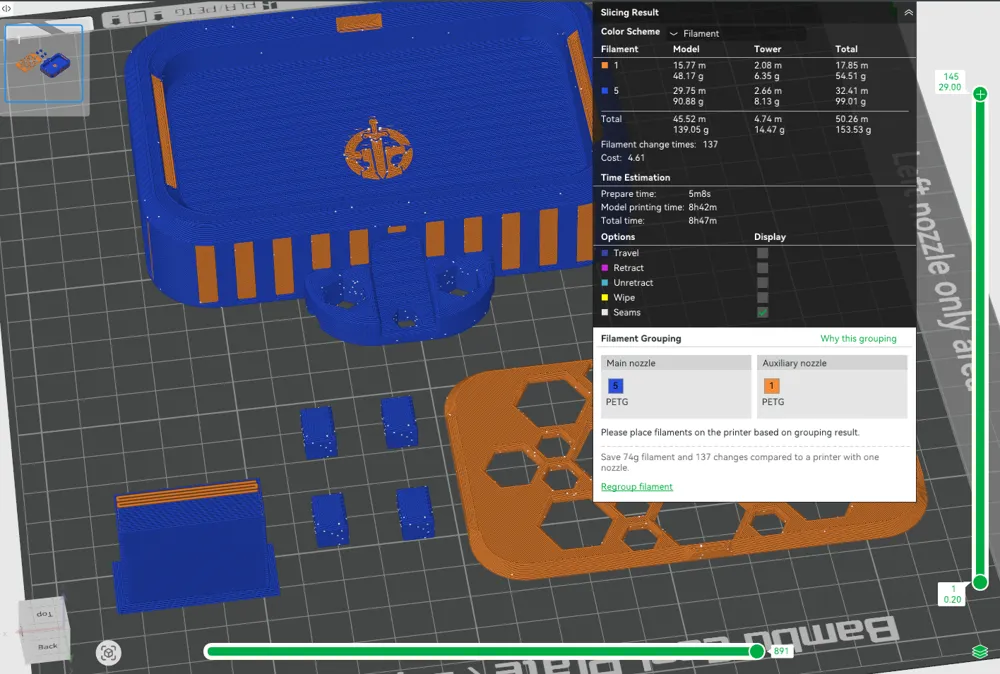1000x674 pixels.
Task: Disable the Seams display checkbox
Action: [762, 312]
